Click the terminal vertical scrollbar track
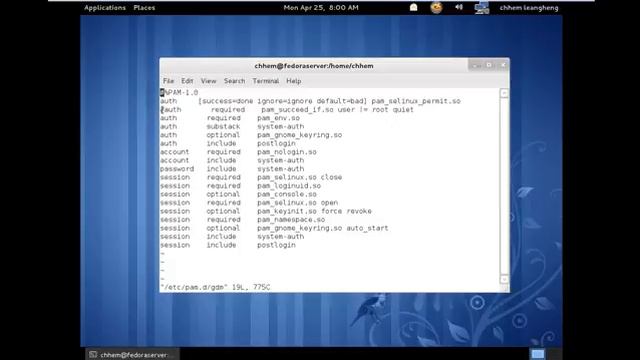This screenshot has height=360, width=640. tap(504, 186)
